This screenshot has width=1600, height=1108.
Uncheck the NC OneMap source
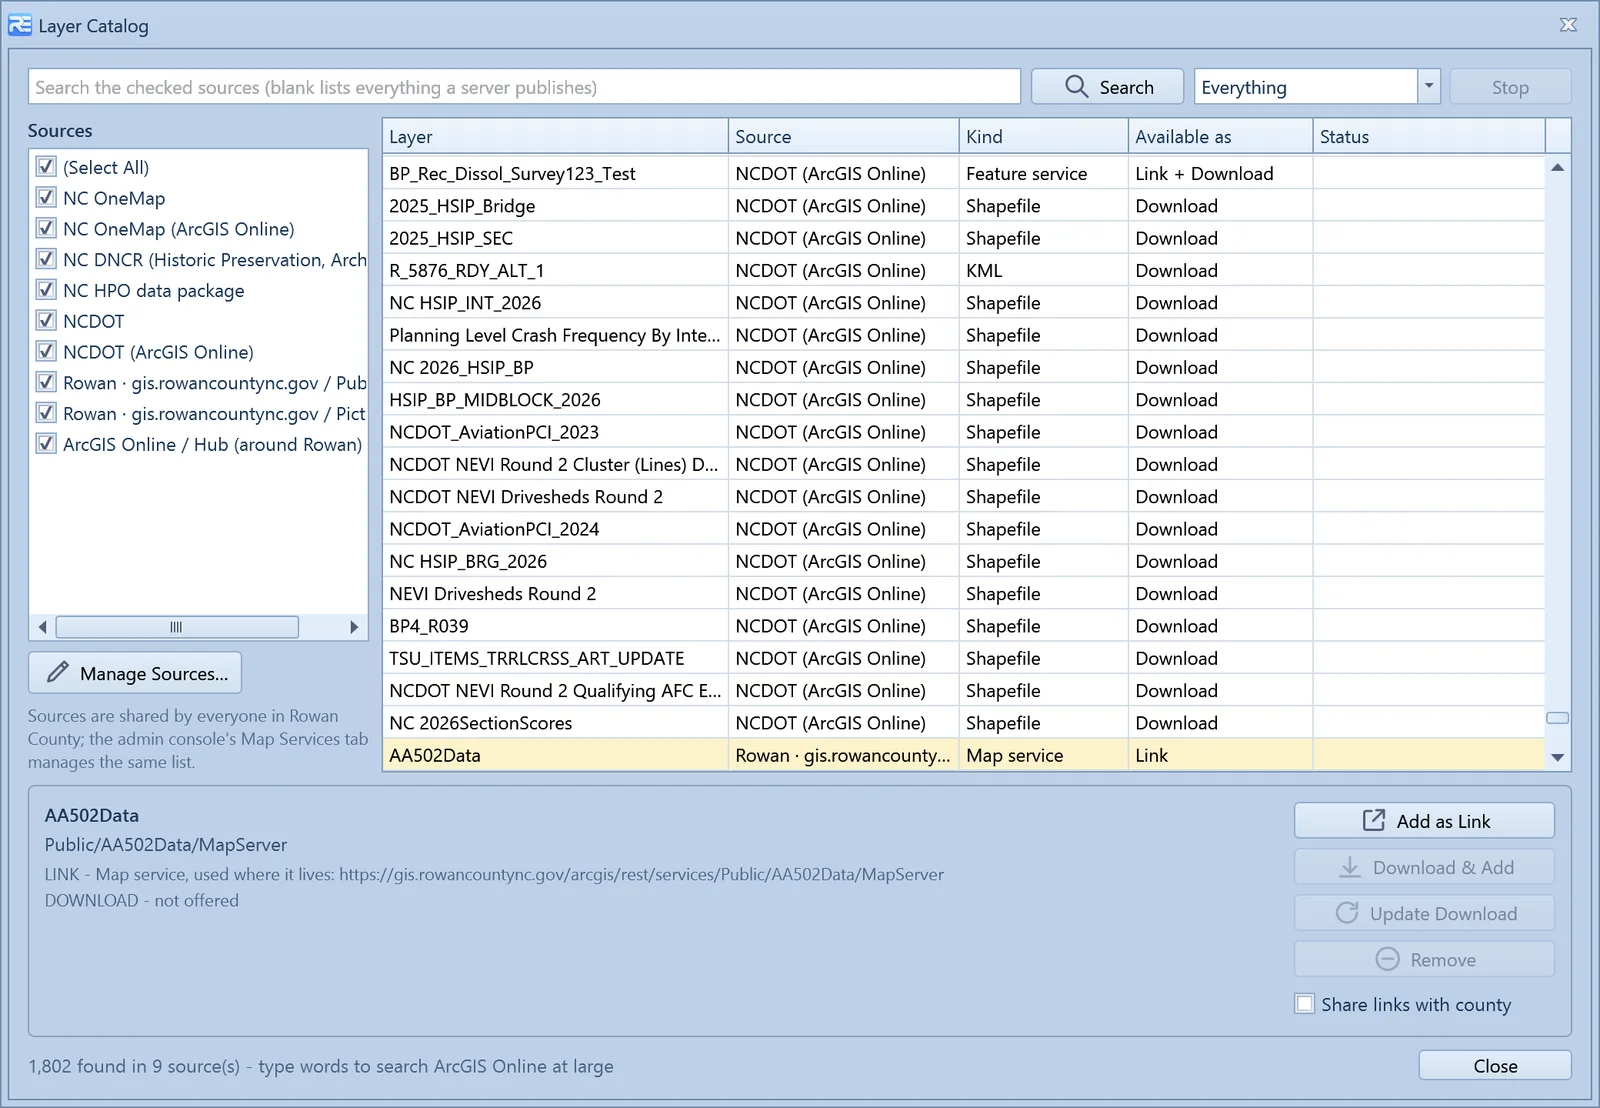(x=45, y=197)
